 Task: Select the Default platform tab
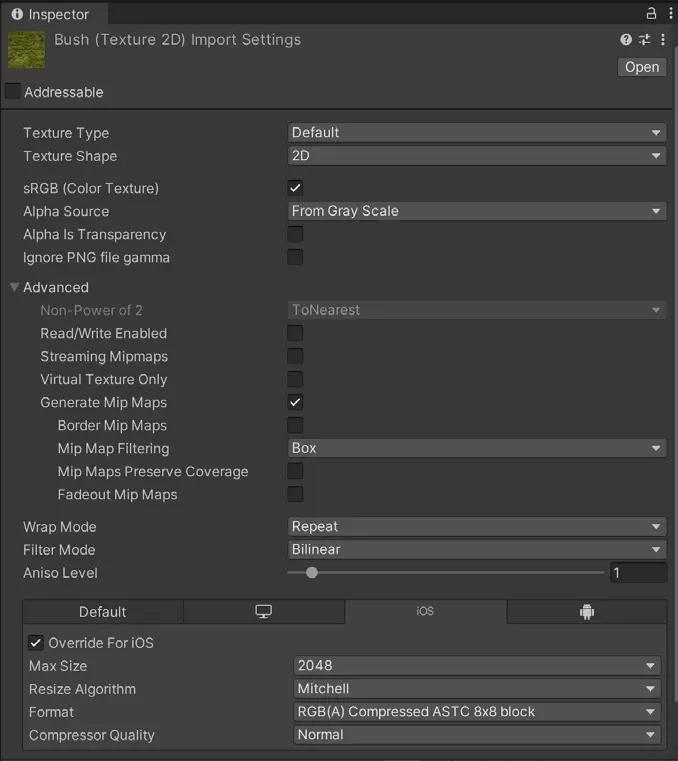click(x=103, y=612)
